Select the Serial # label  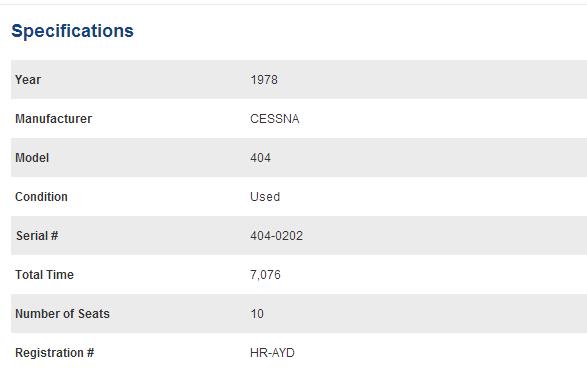(37, 235)
